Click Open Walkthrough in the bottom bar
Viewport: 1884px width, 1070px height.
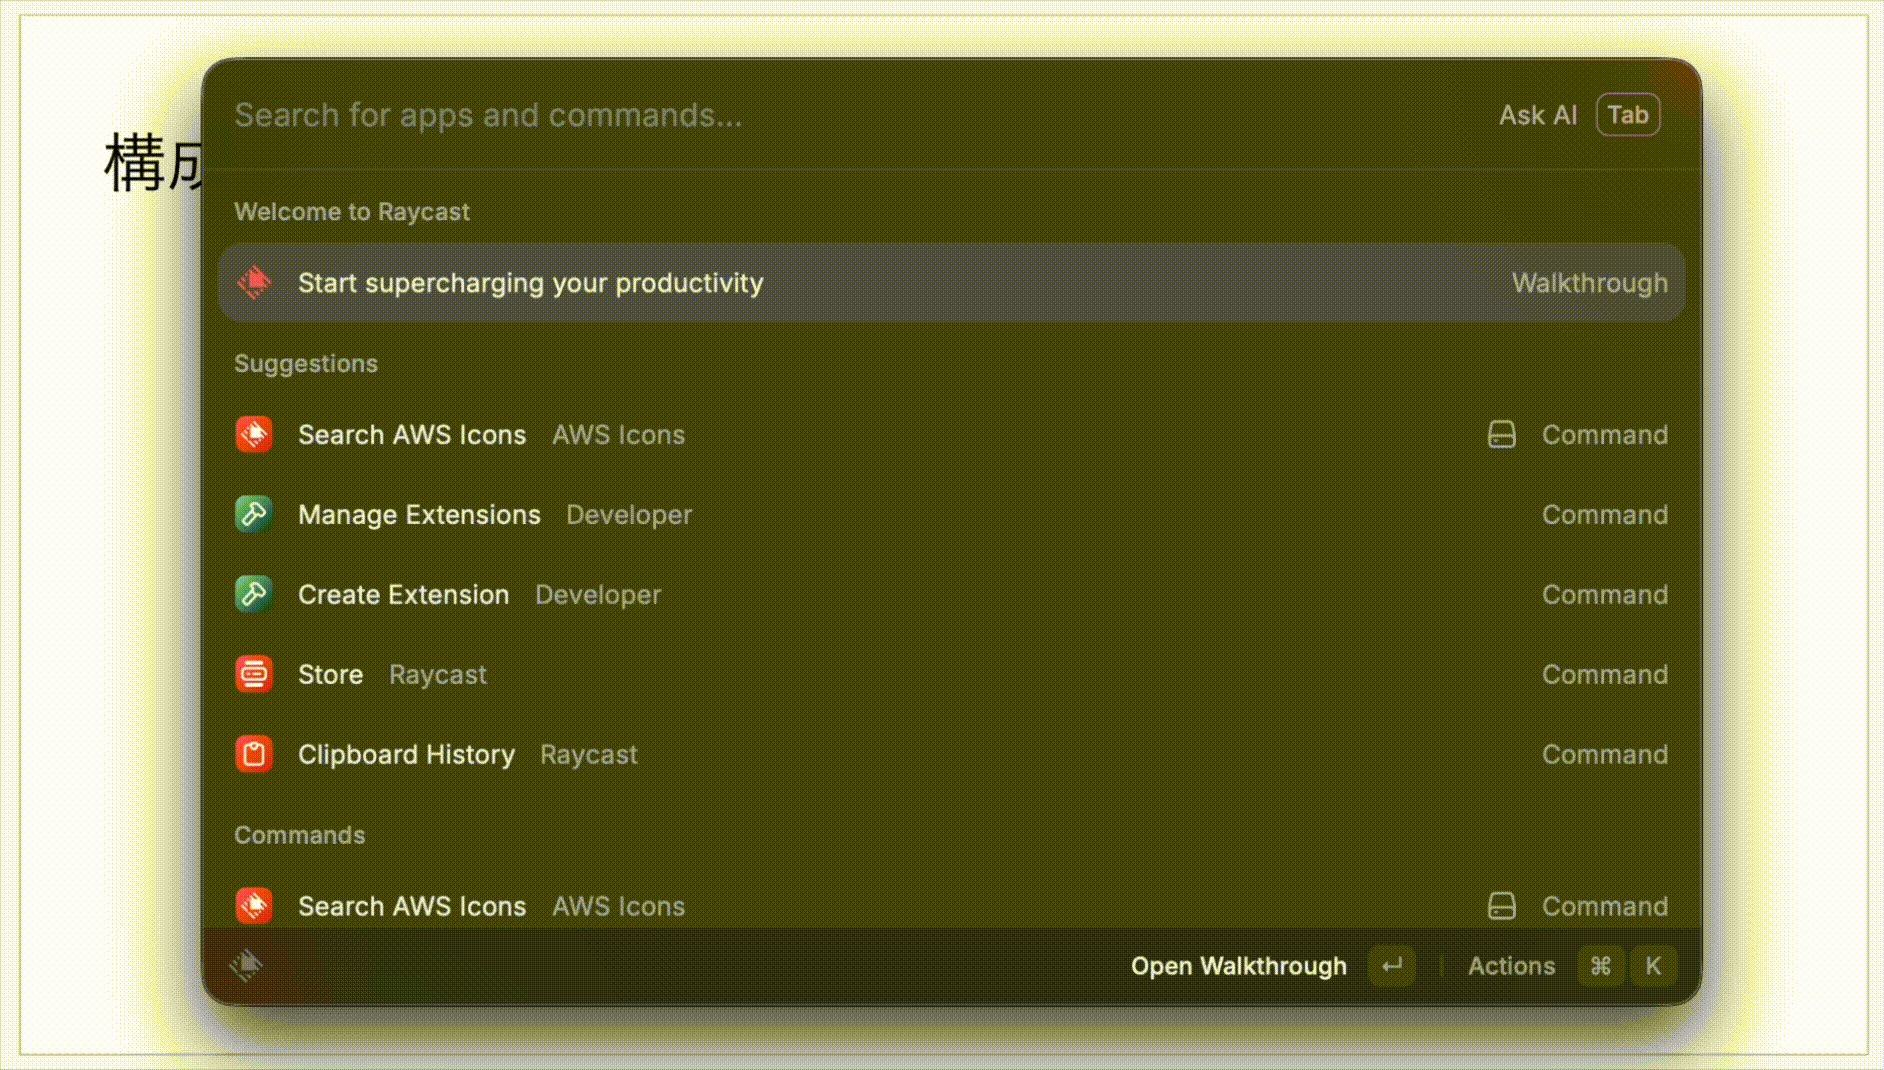coord(1238,966)
